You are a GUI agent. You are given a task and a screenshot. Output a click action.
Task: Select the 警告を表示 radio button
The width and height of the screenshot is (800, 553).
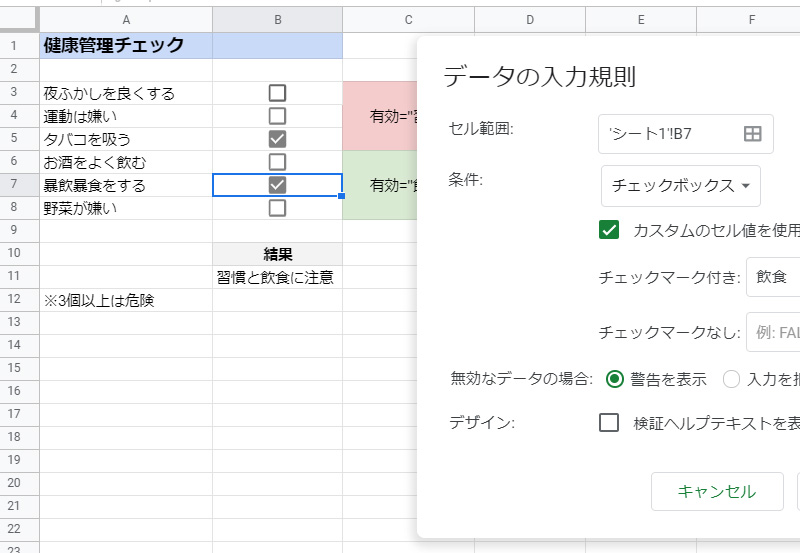click(x=614, y=379)
